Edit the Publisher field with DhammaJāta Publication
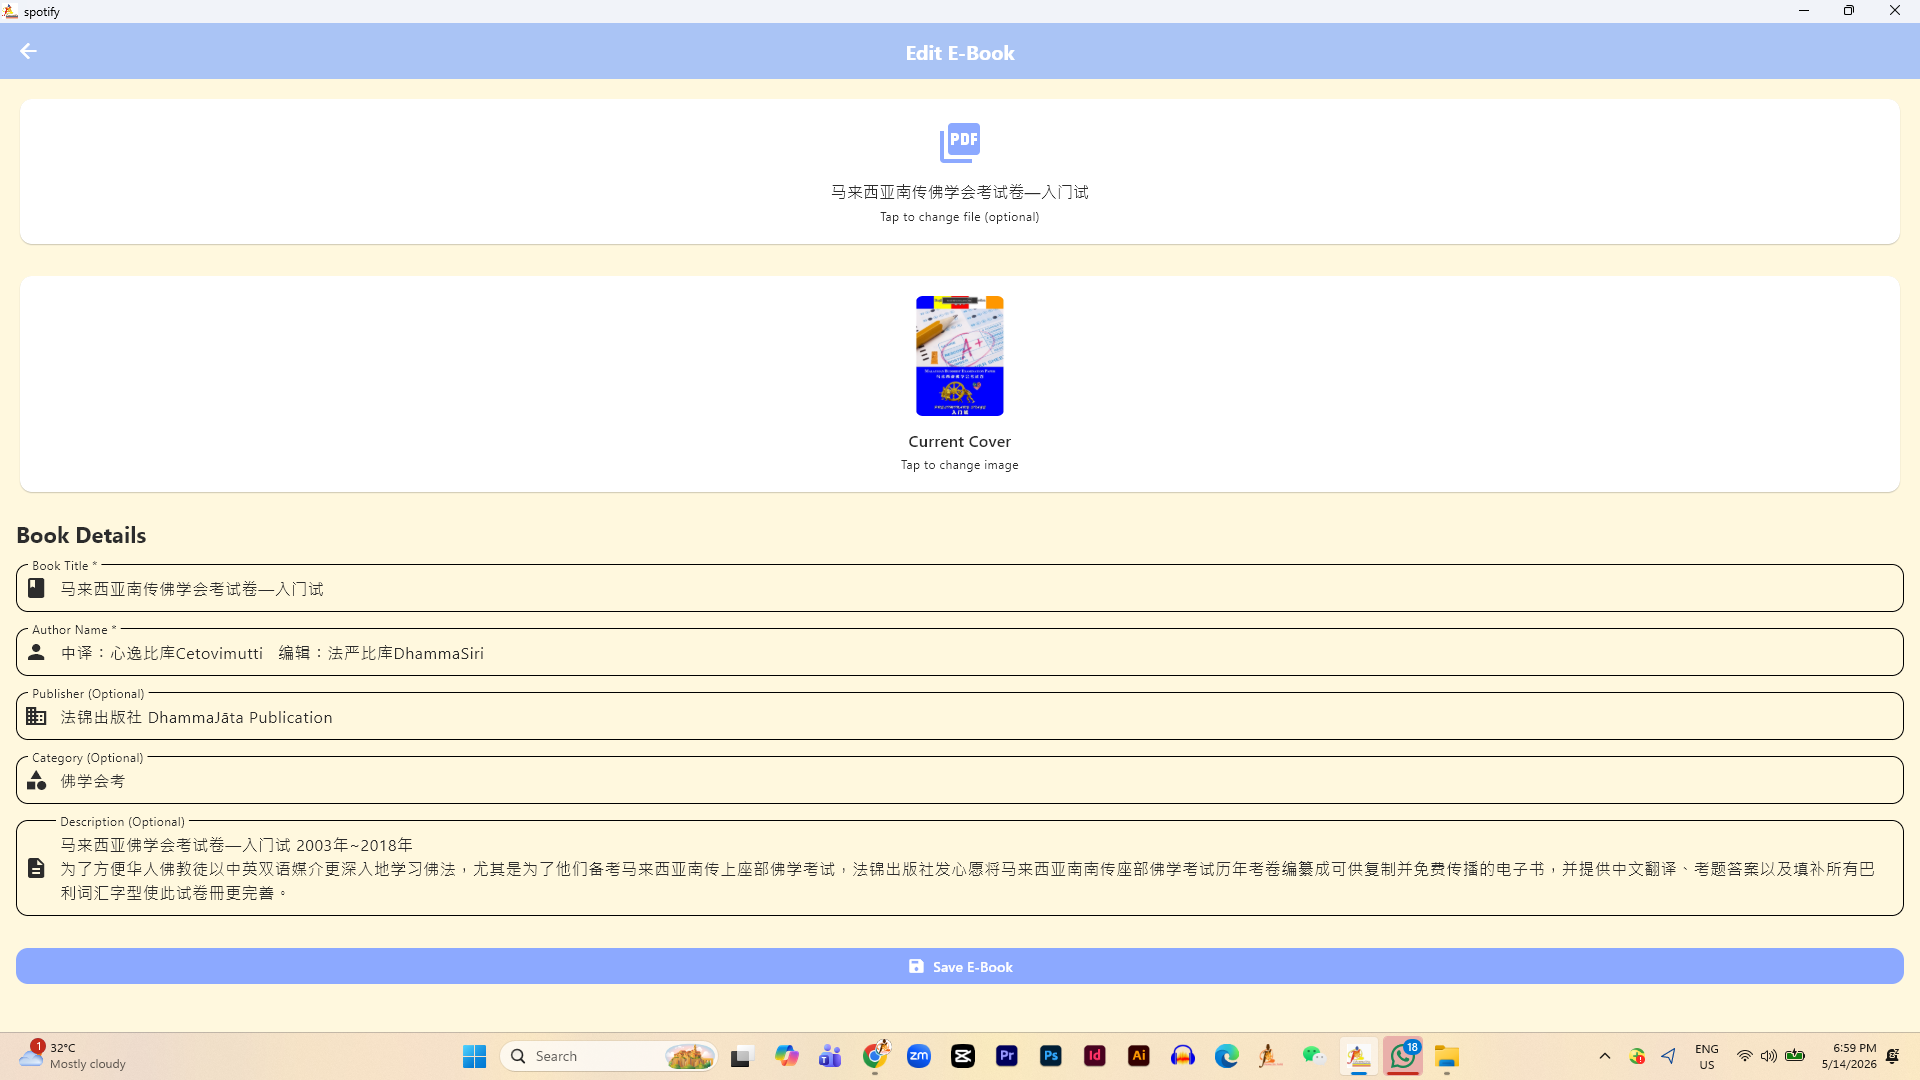 [960, 716]
